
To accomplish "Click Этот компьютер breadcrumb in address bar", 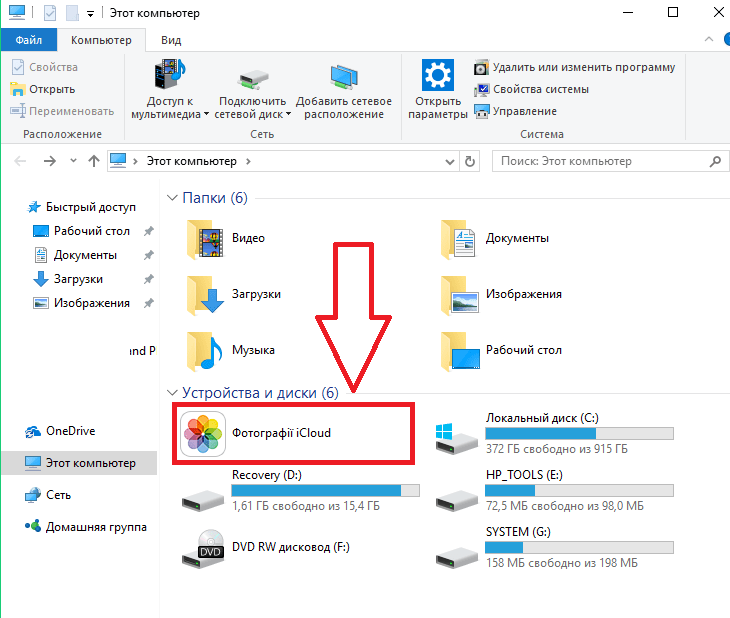I will [191, 162].
